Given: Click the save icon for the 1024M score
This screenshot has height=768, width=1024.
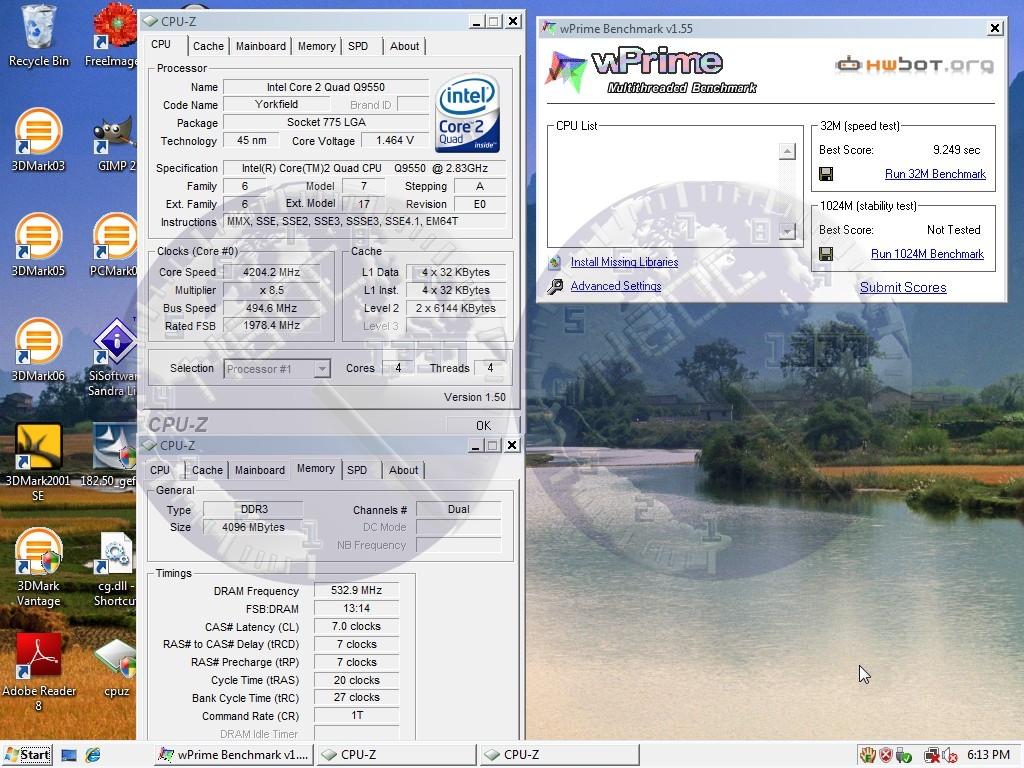Looking at the screenshot, I should pyautogui.click(x=826, y=254).
